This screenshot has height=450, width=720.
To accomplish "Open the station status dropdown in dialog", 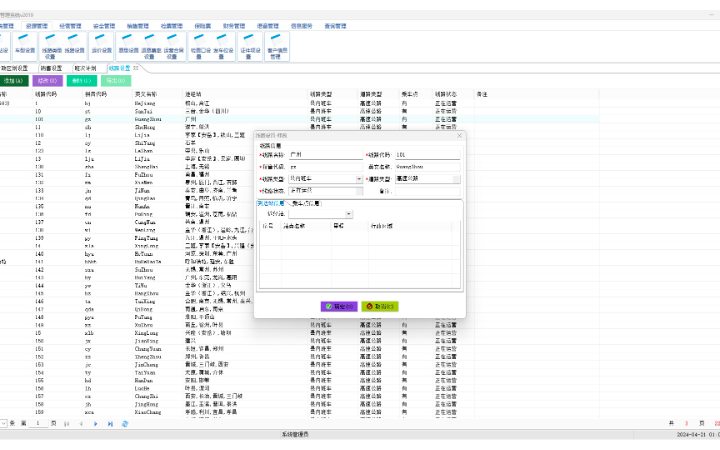I will coord(359,191).
